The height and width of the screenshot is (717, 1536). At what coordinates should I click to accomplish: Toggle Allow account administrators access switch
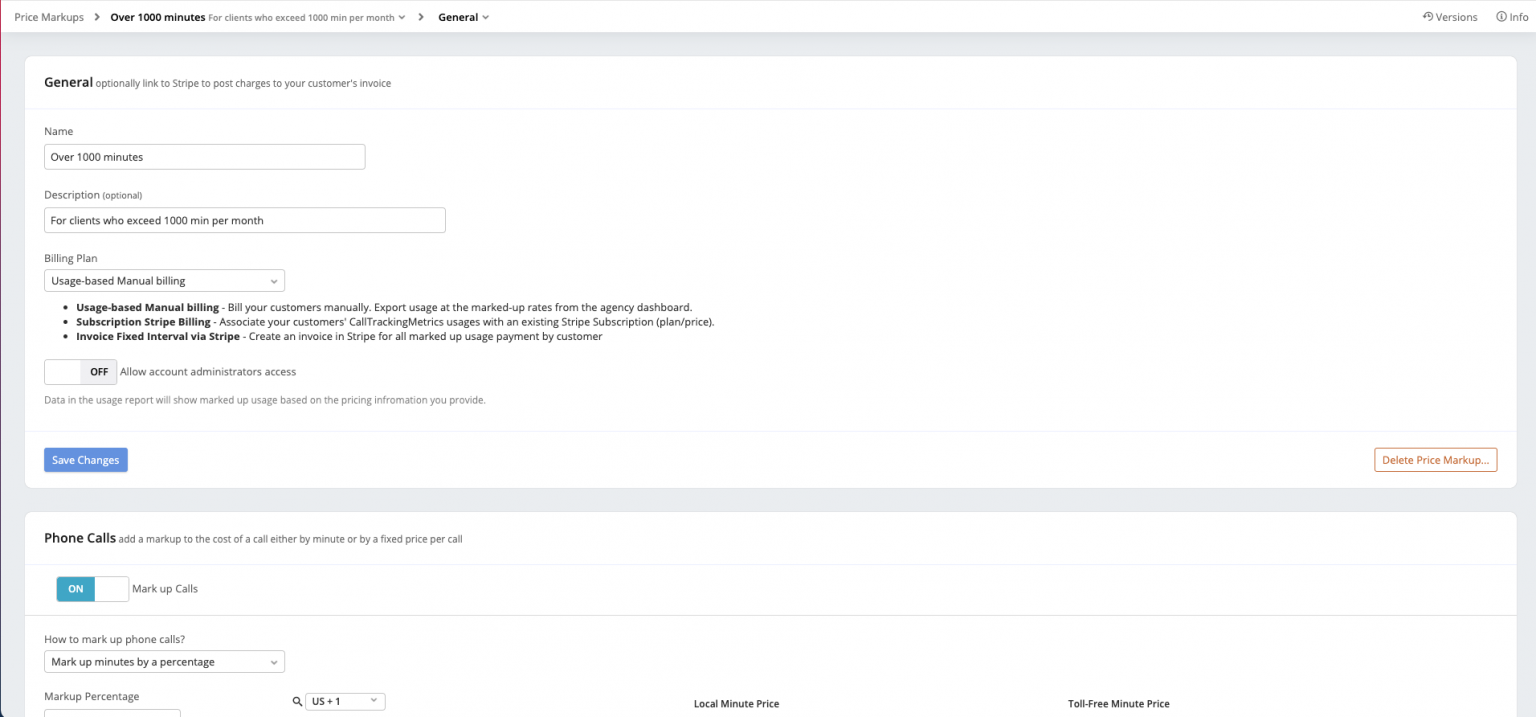80,372
